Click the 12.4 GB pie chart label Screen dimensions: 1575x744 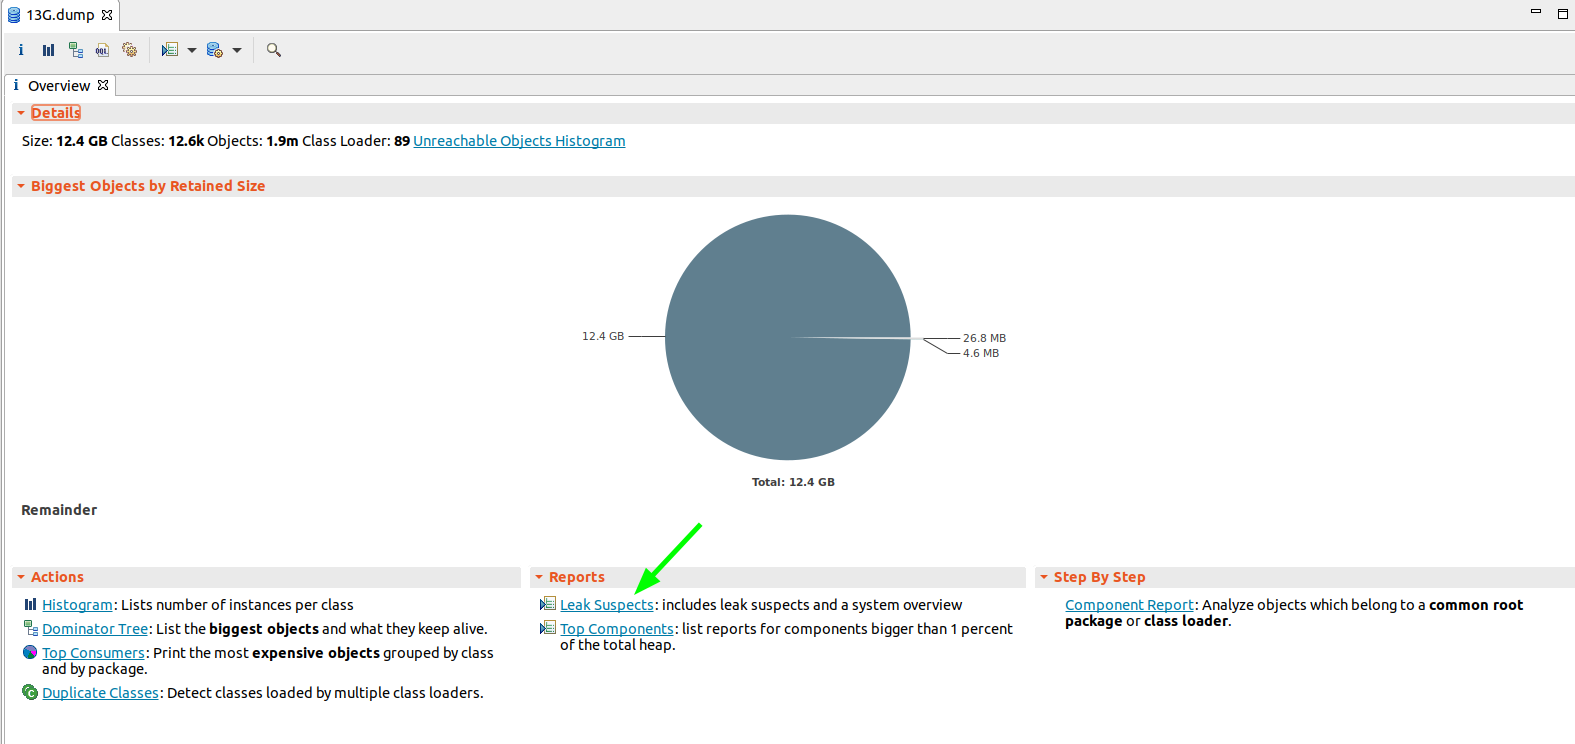(603, 336)
